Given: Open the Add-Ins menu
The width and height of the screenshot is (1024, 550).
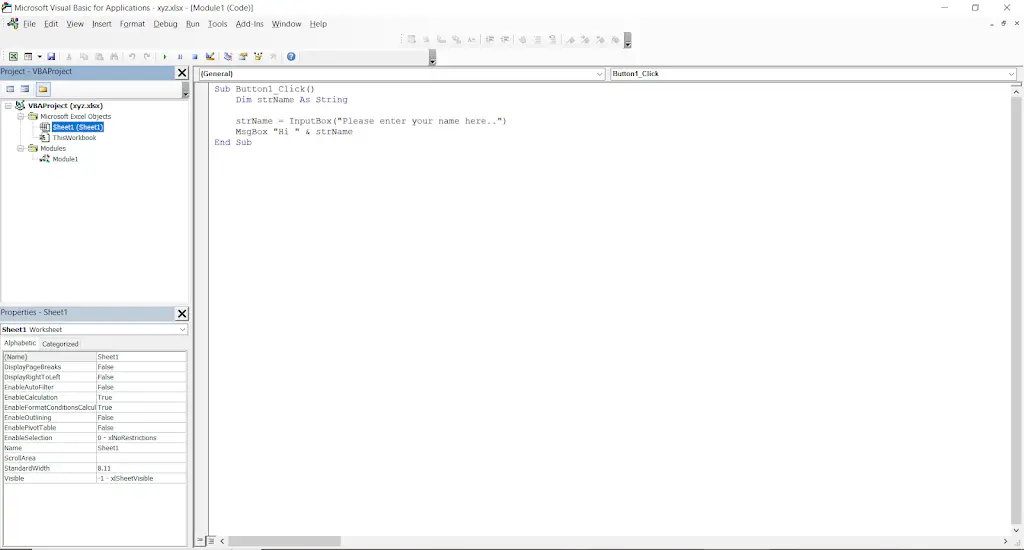Looking at the screenshot, I should [249, 24].
